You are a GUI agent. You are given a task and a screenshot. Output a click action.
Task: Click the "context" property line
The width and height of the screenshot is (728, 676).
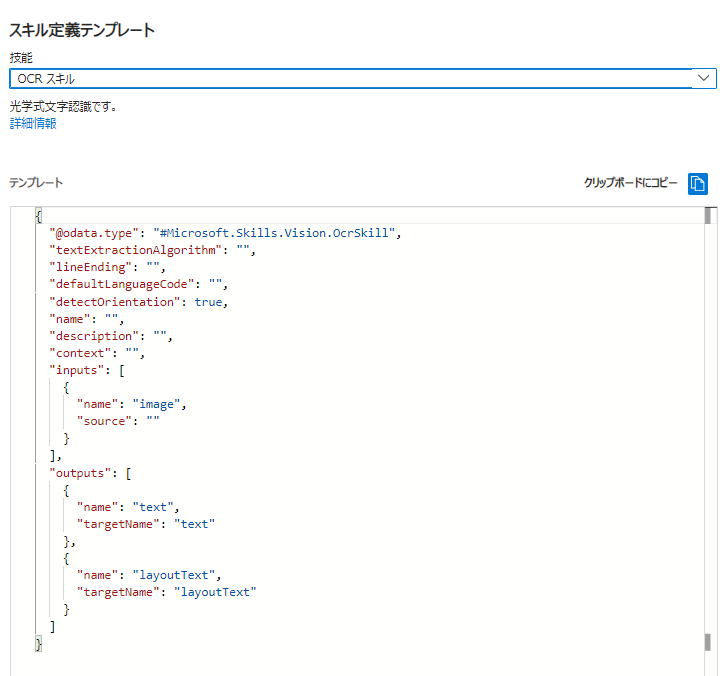point(80,353)
